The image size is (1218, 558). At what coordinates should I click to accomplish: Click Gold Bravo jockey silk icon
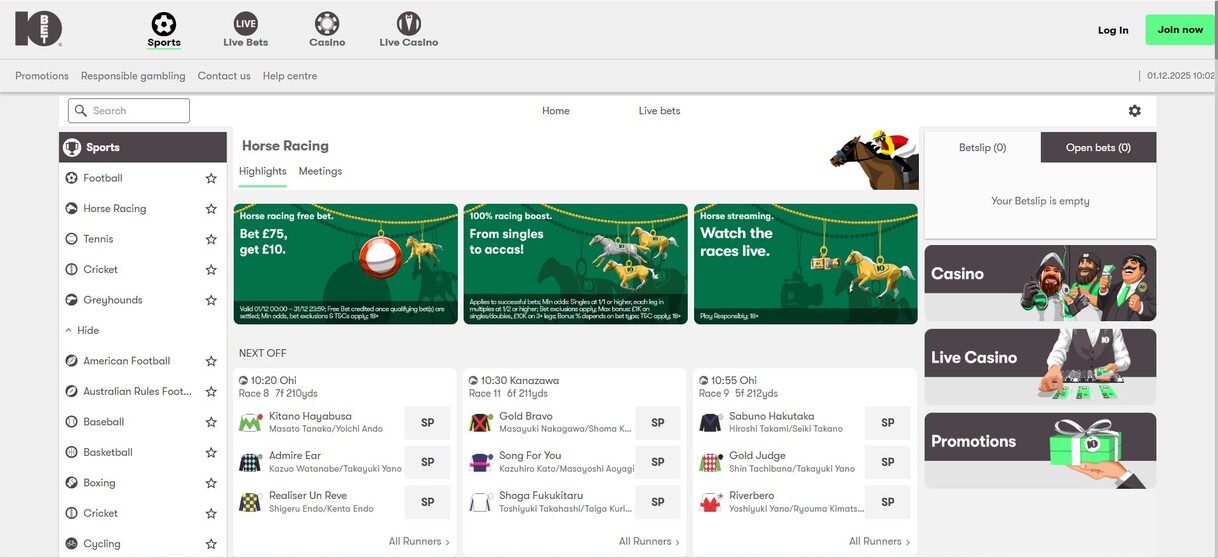pyautogui.click(x=480, y=423)
